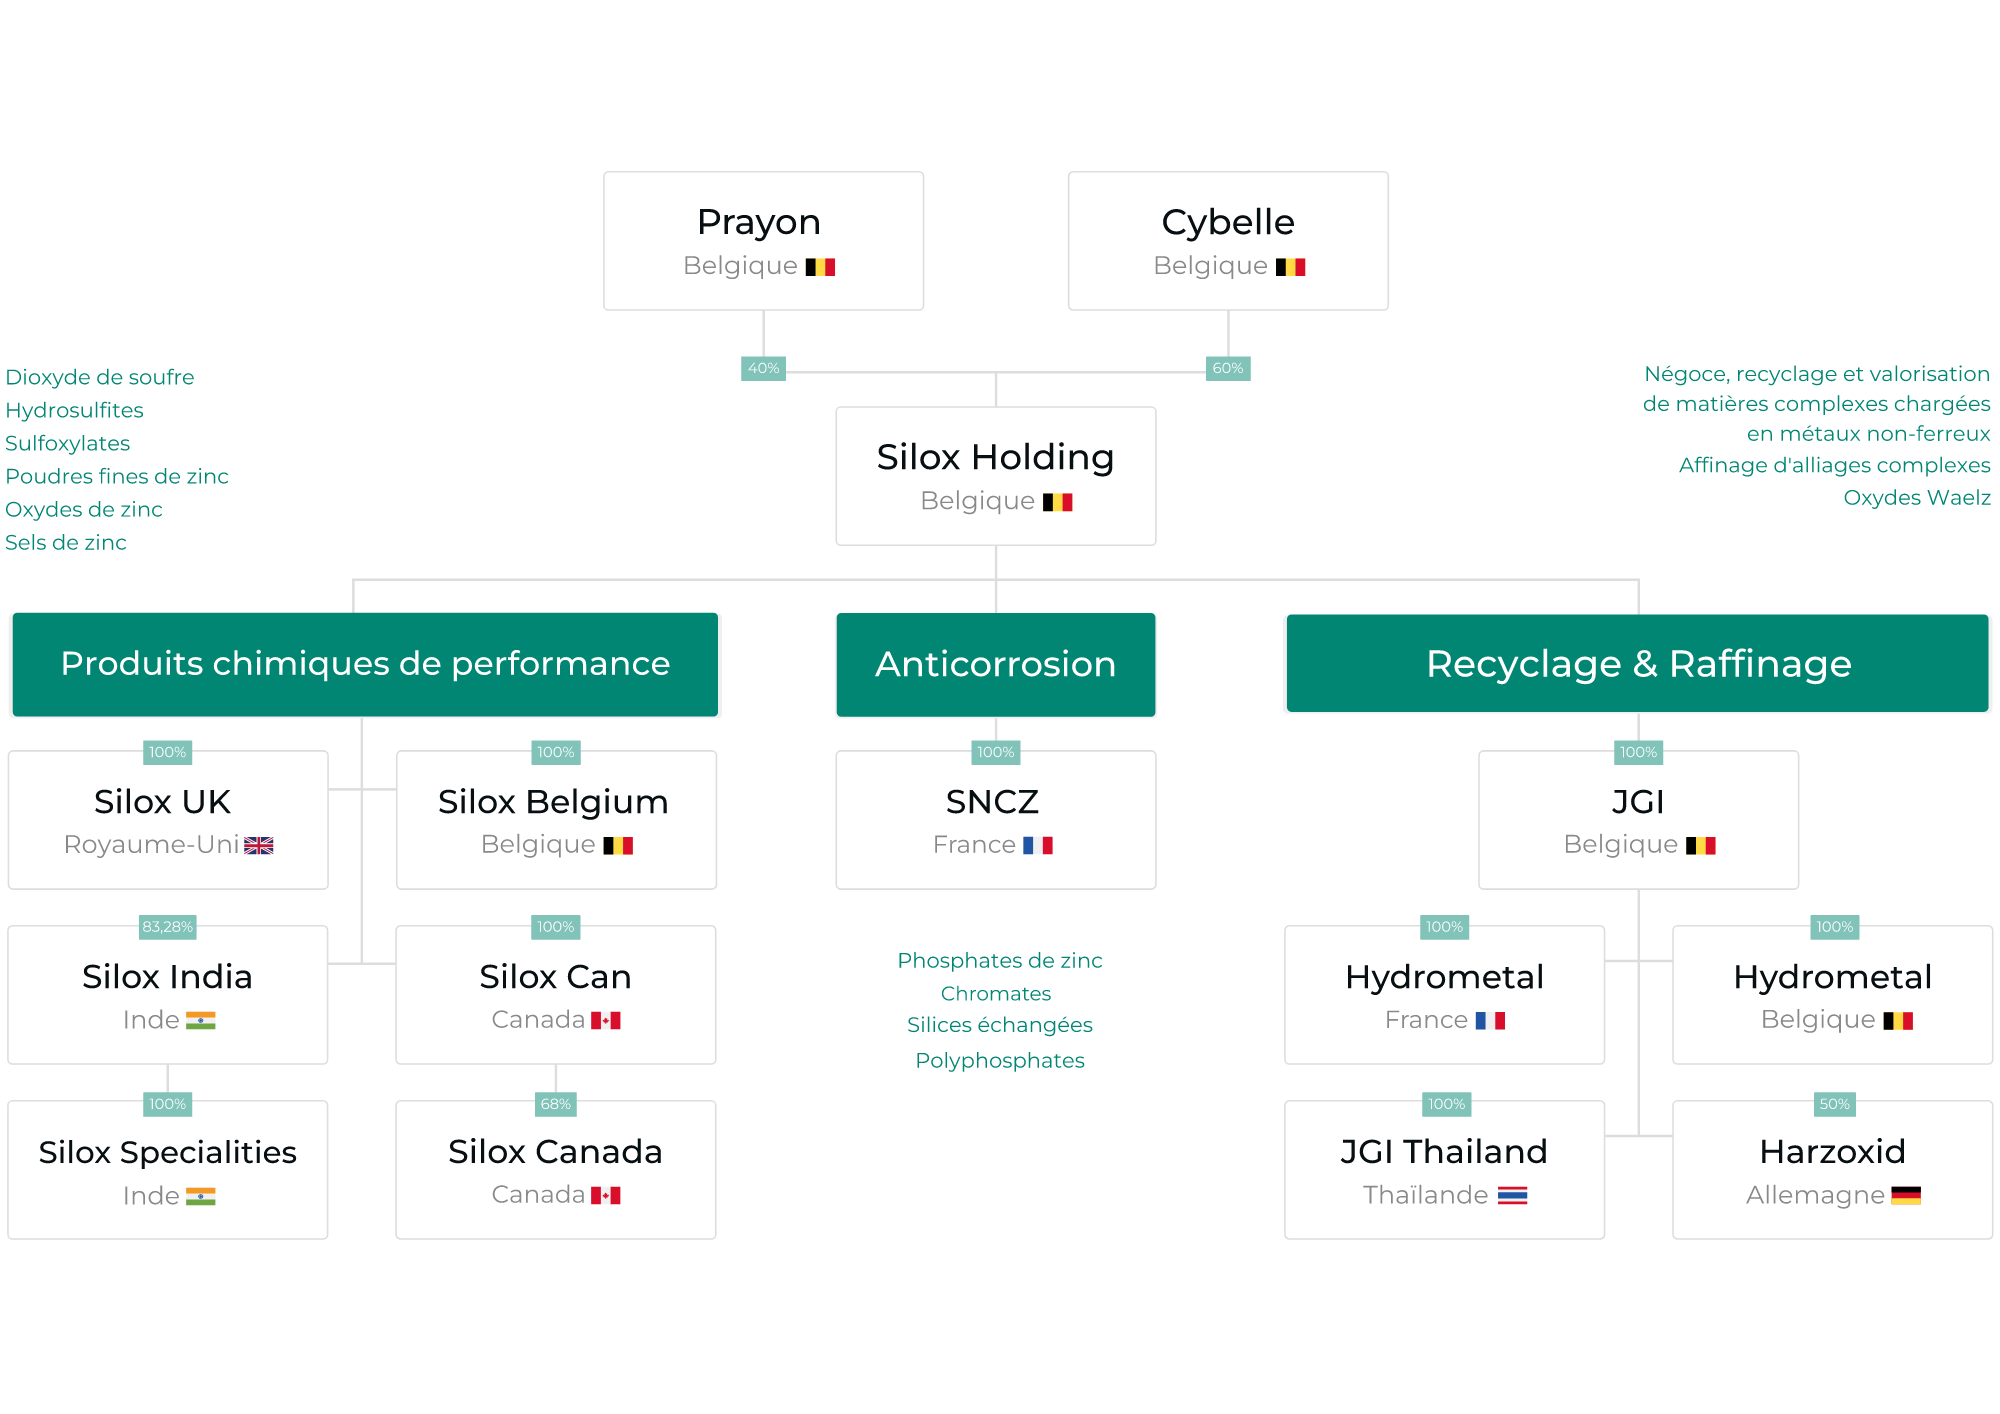This screenshot has height=1414, width=2000.
Task: Click the 100% badge above Silox UK
Action: [x=168, y=752]
